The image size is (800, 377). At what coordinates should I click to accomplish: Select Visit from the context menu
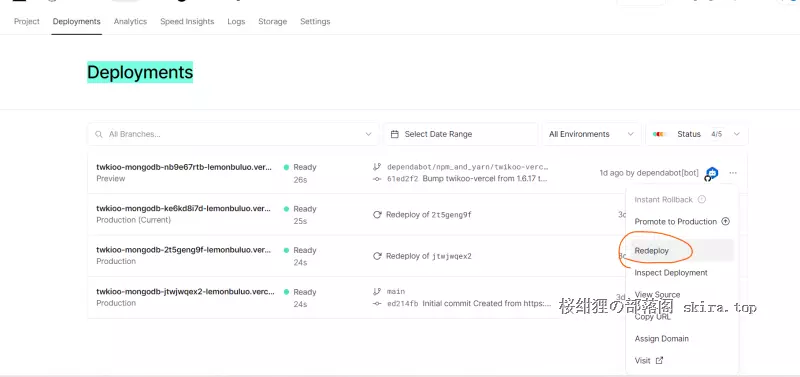click(x=682, y=360)
